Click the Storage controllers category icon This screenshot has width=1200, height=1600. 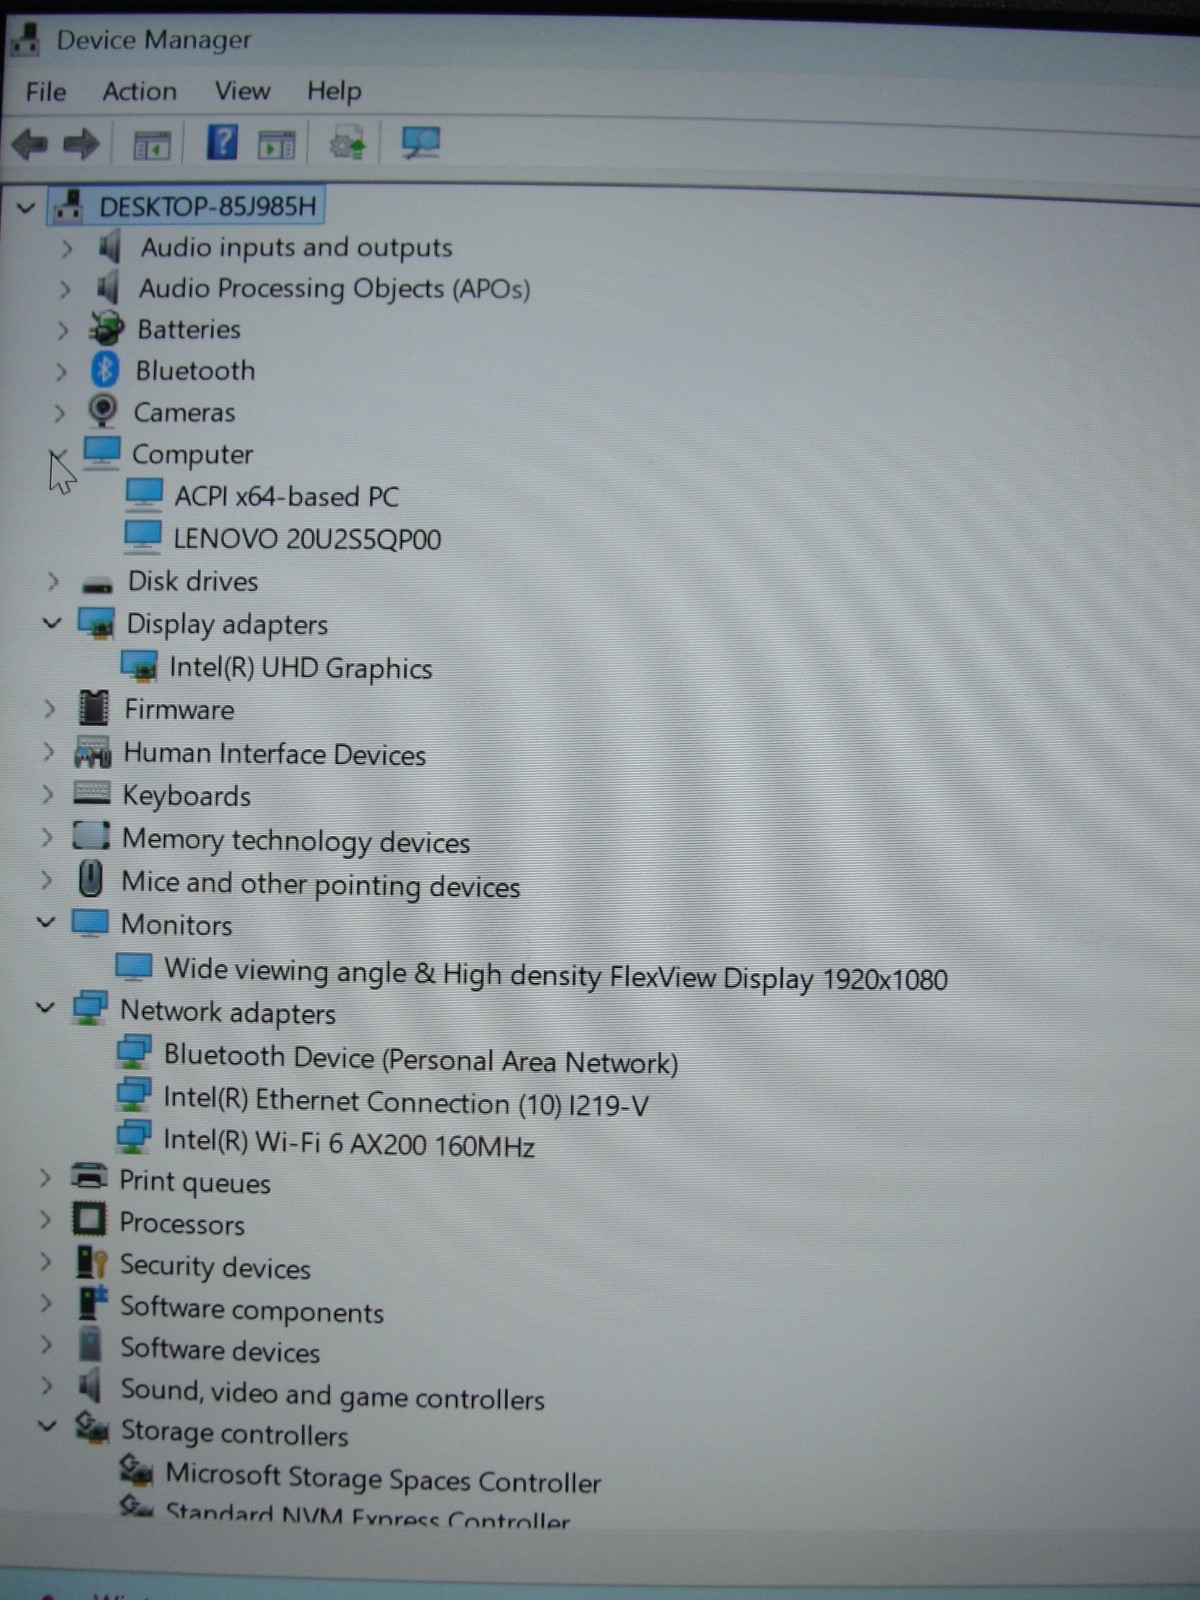[92, 1428]
